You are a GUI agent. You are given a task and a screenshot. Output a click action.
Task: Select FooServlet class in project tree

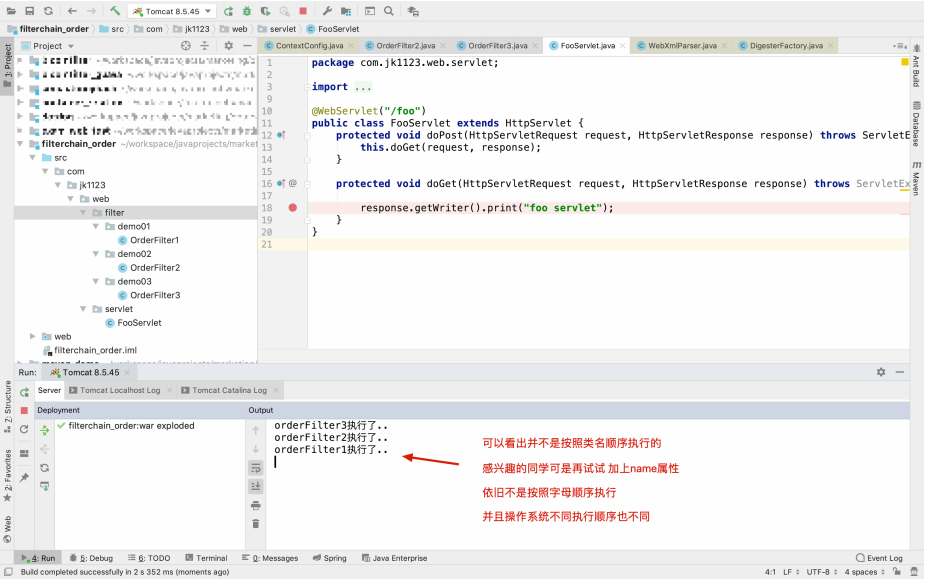[133, 323]
